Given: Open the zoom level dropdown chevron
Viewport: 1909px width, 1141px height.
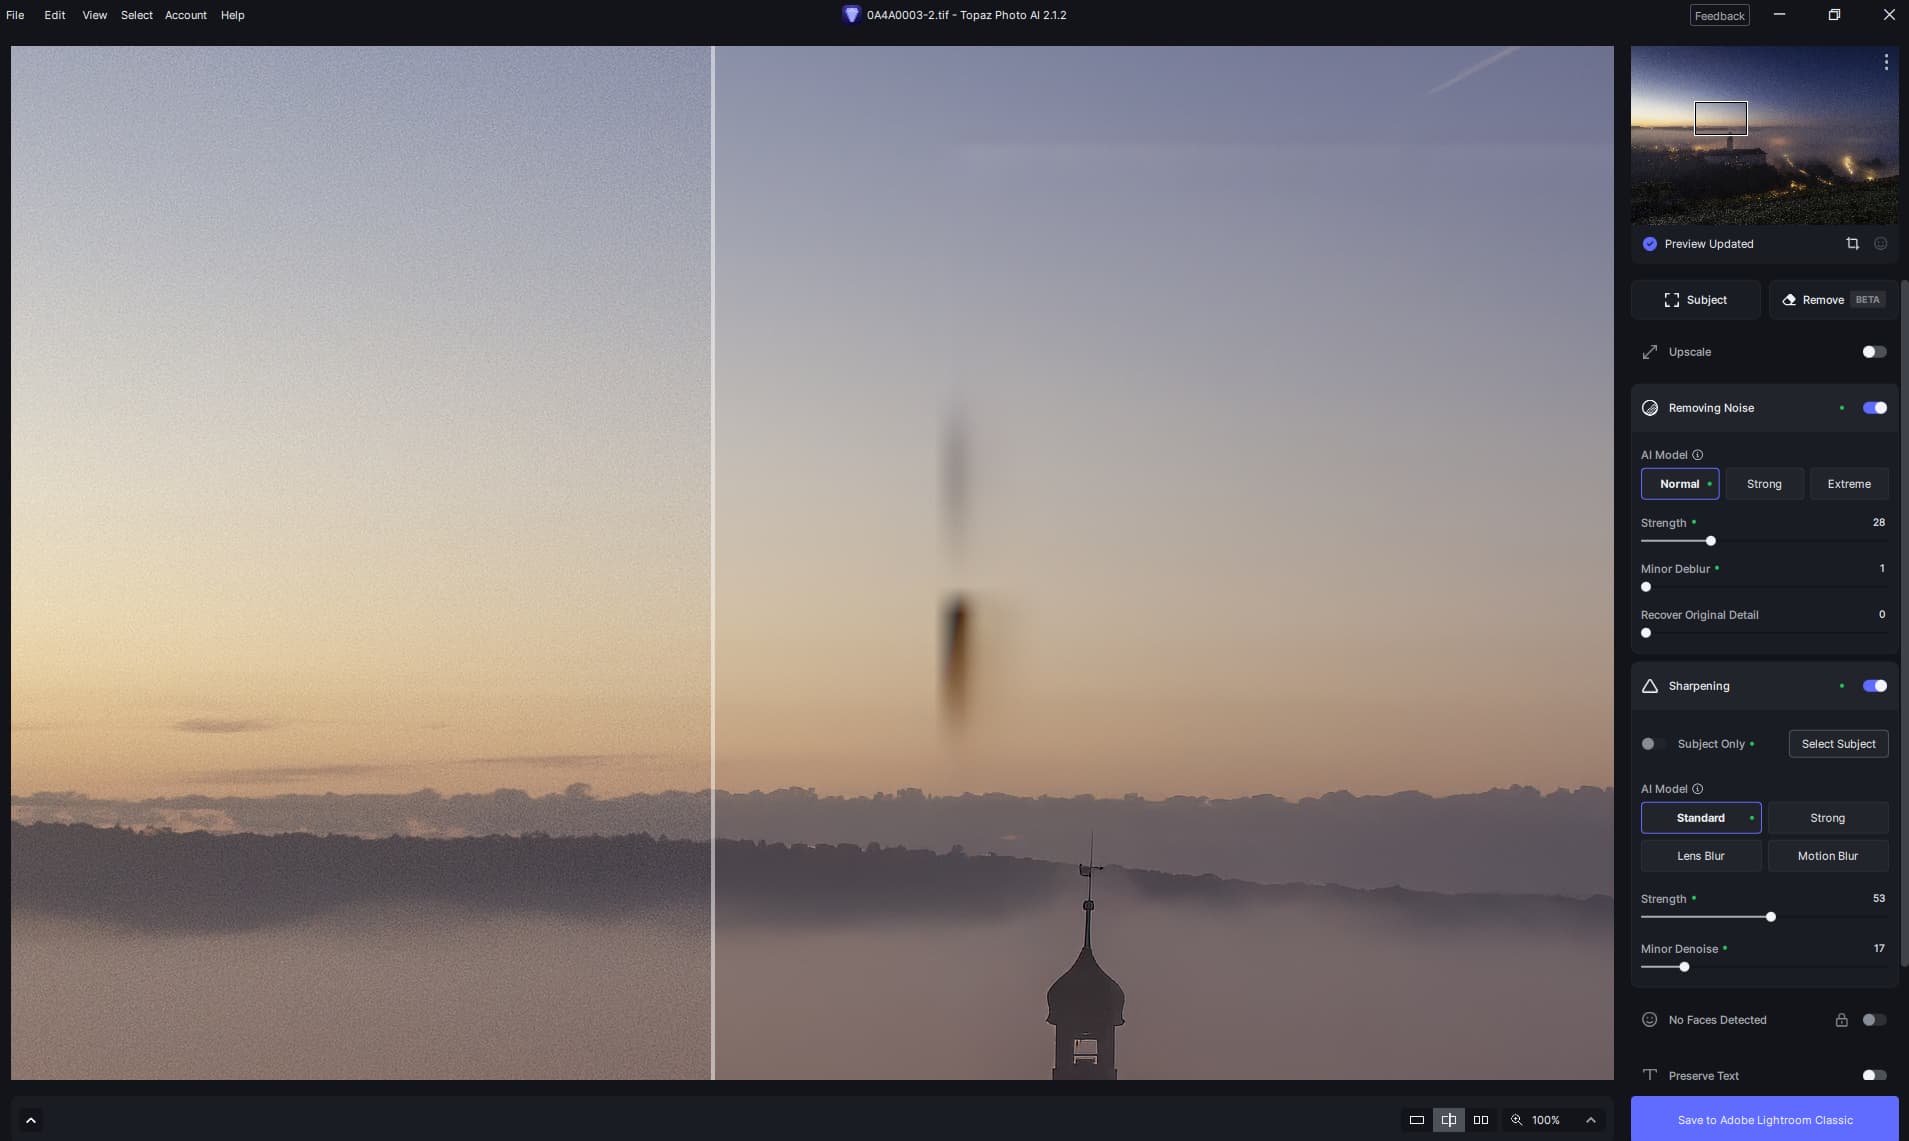Looking at the screenshot, I should coord(1591,1120).
